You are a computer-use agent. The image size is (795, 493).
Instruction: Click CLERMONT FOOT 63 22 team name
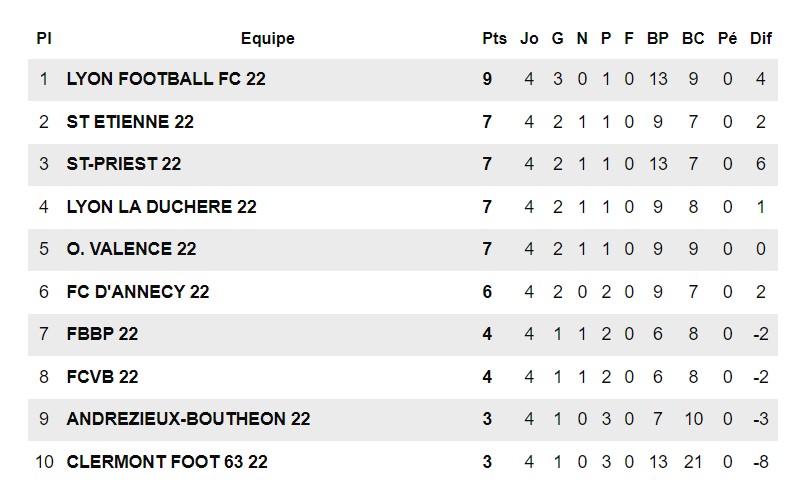pyautogui.click(x=167, y=462)
